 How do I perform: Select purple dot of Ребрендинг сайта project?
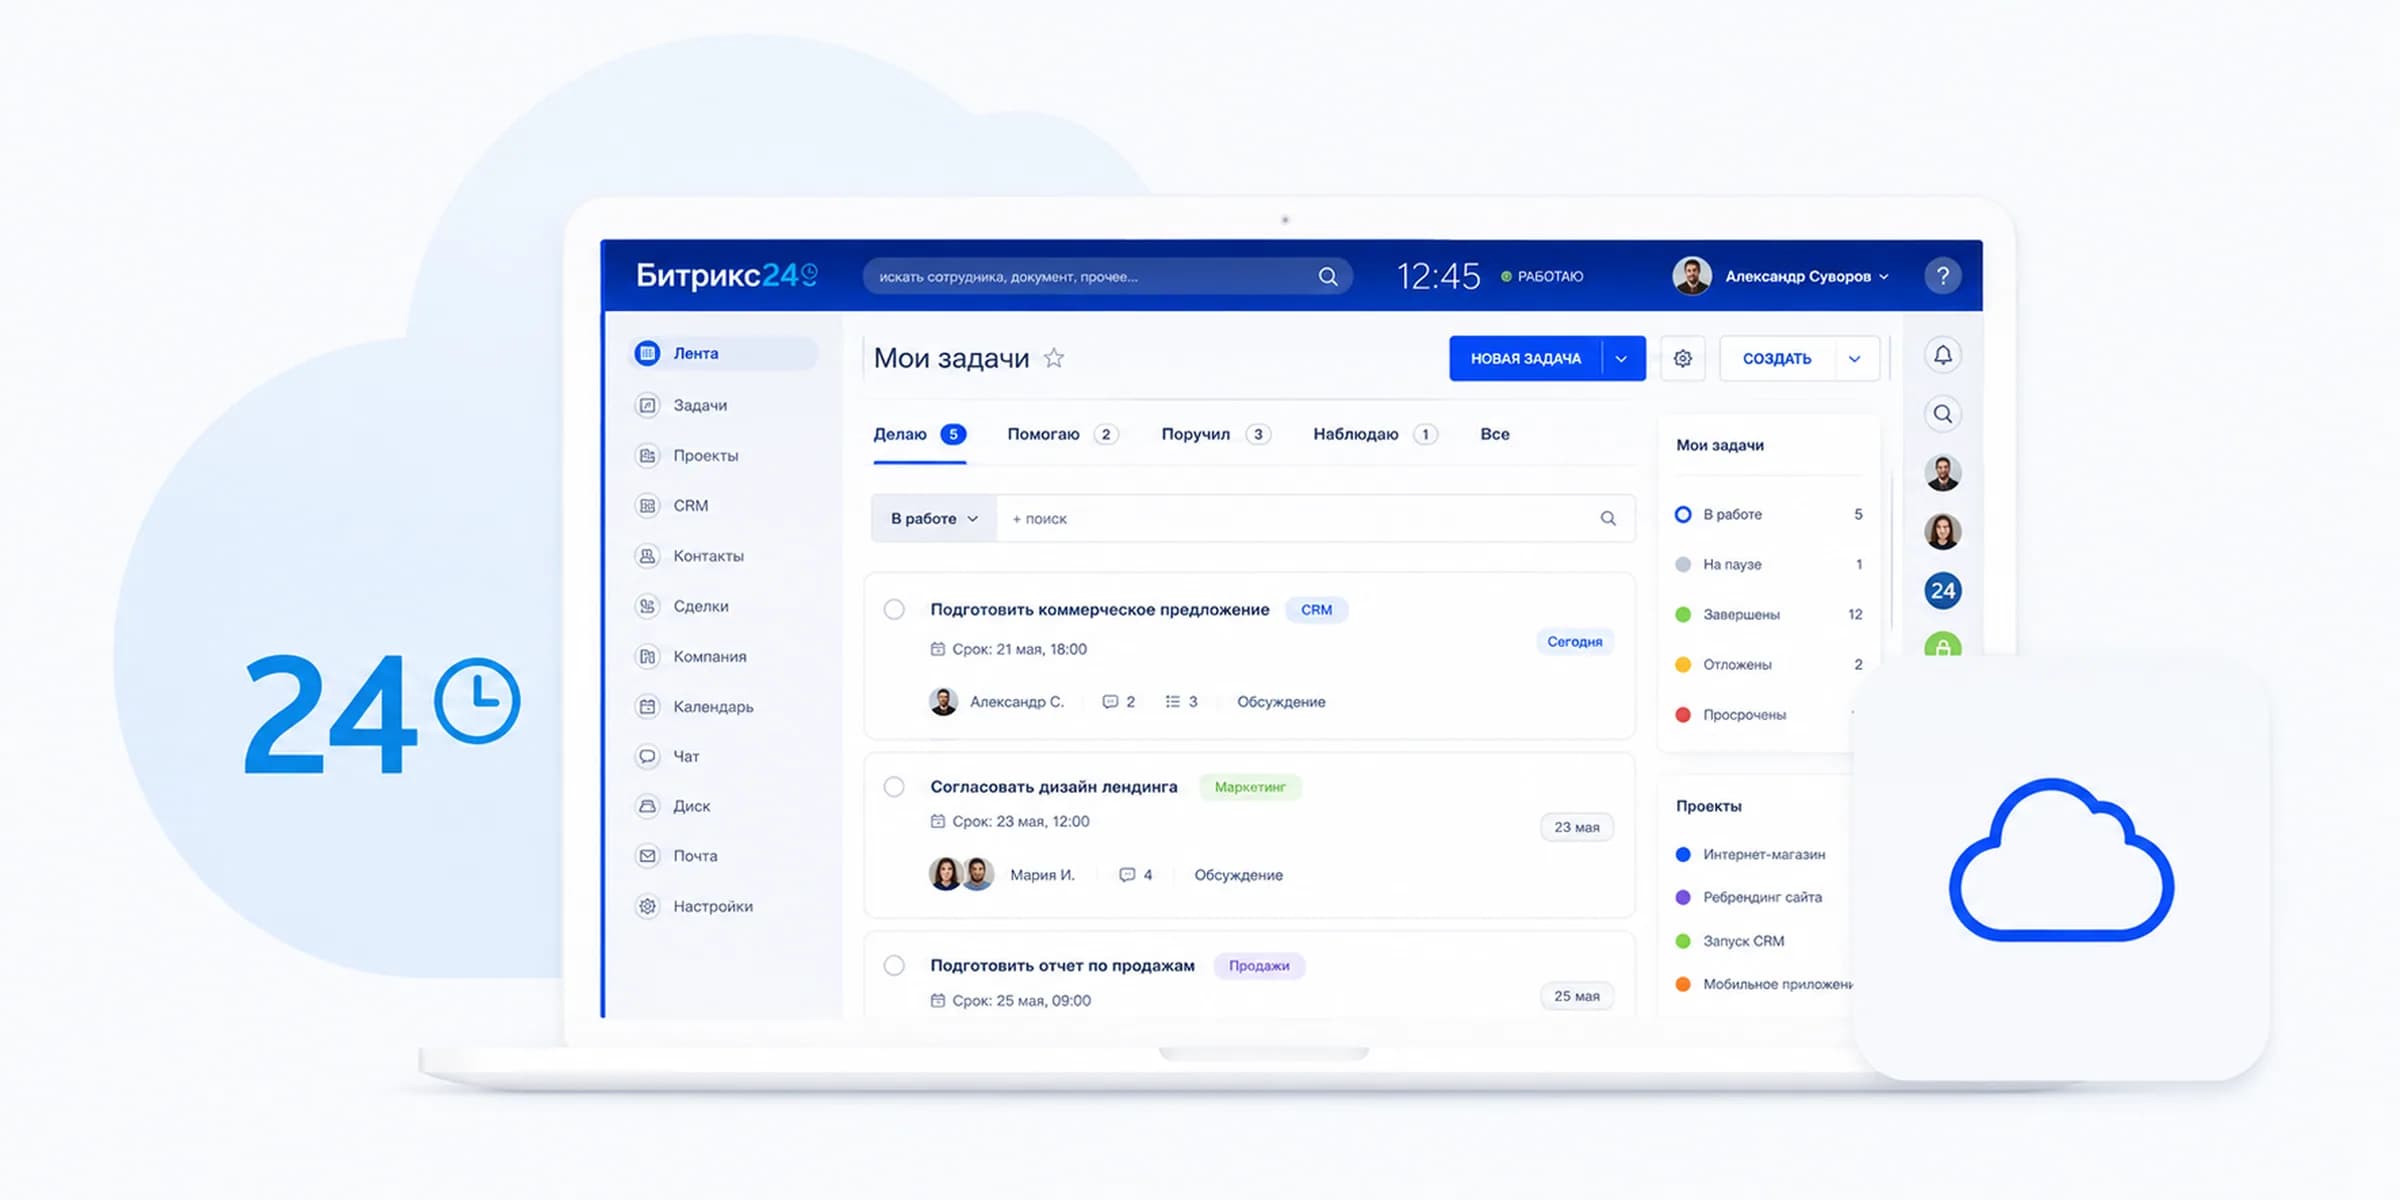[x=1683, y=897]
